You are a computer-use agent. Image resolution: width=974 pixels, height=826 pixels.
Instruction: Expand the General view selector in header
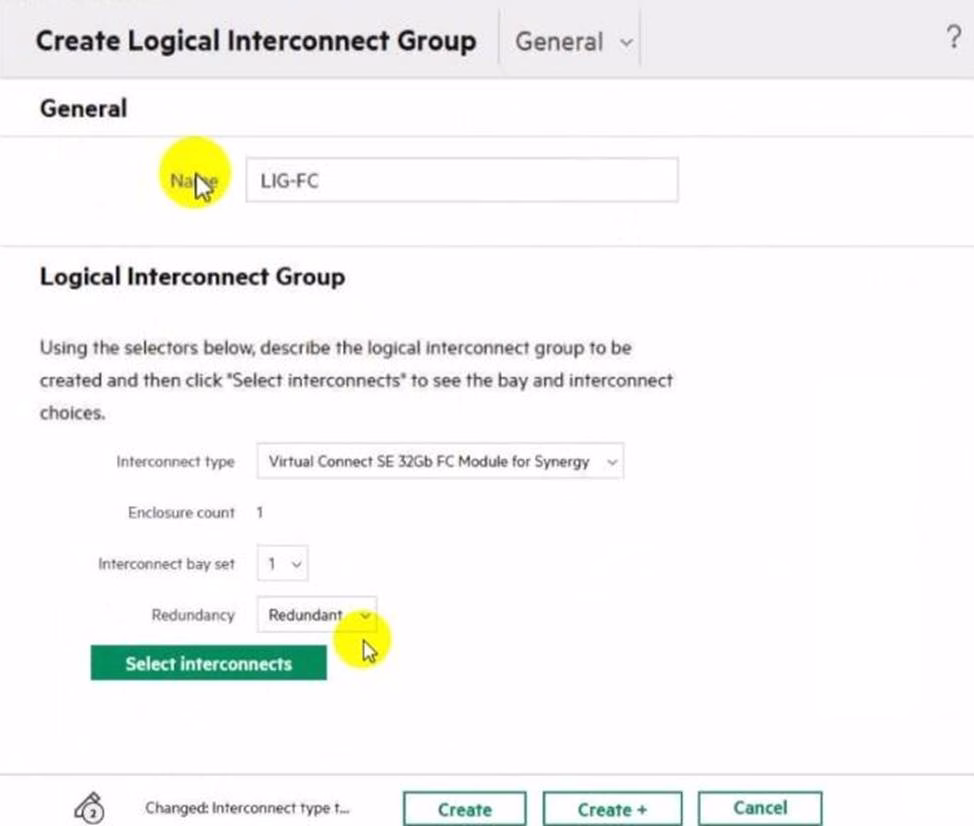pos(573,42)
